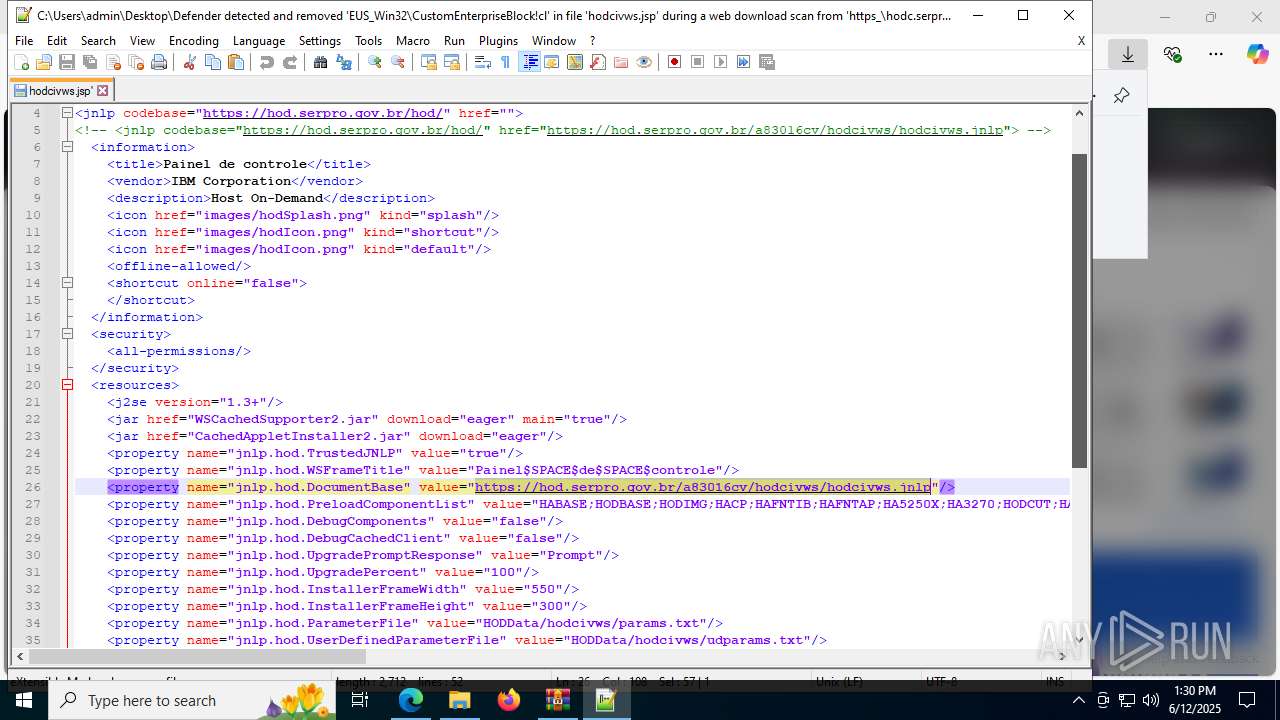Run the macro multiple times
Image resolution: width=1280 pixels, height=720 pixels.
coord(744,62)
